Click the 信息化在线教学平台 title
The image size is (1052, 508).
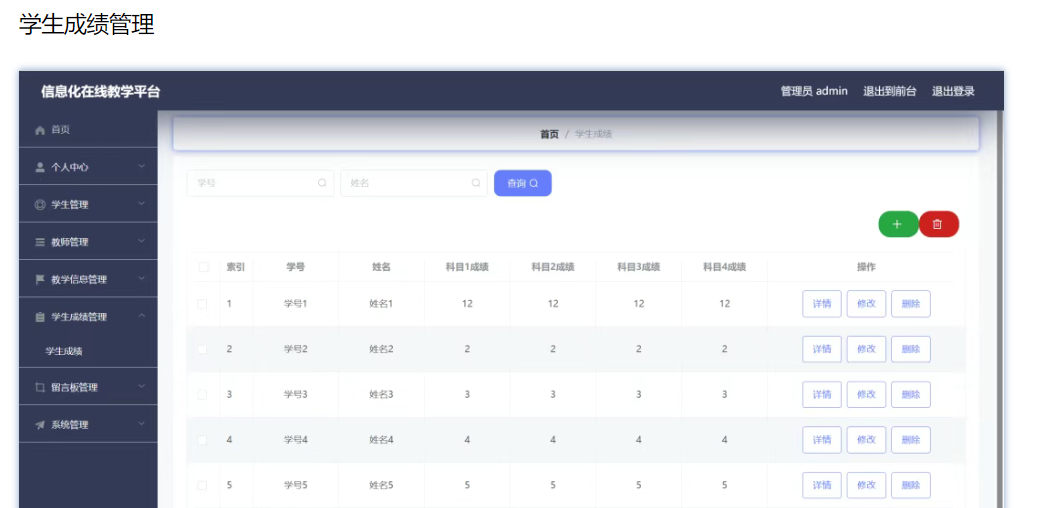(x=101, y=92)
